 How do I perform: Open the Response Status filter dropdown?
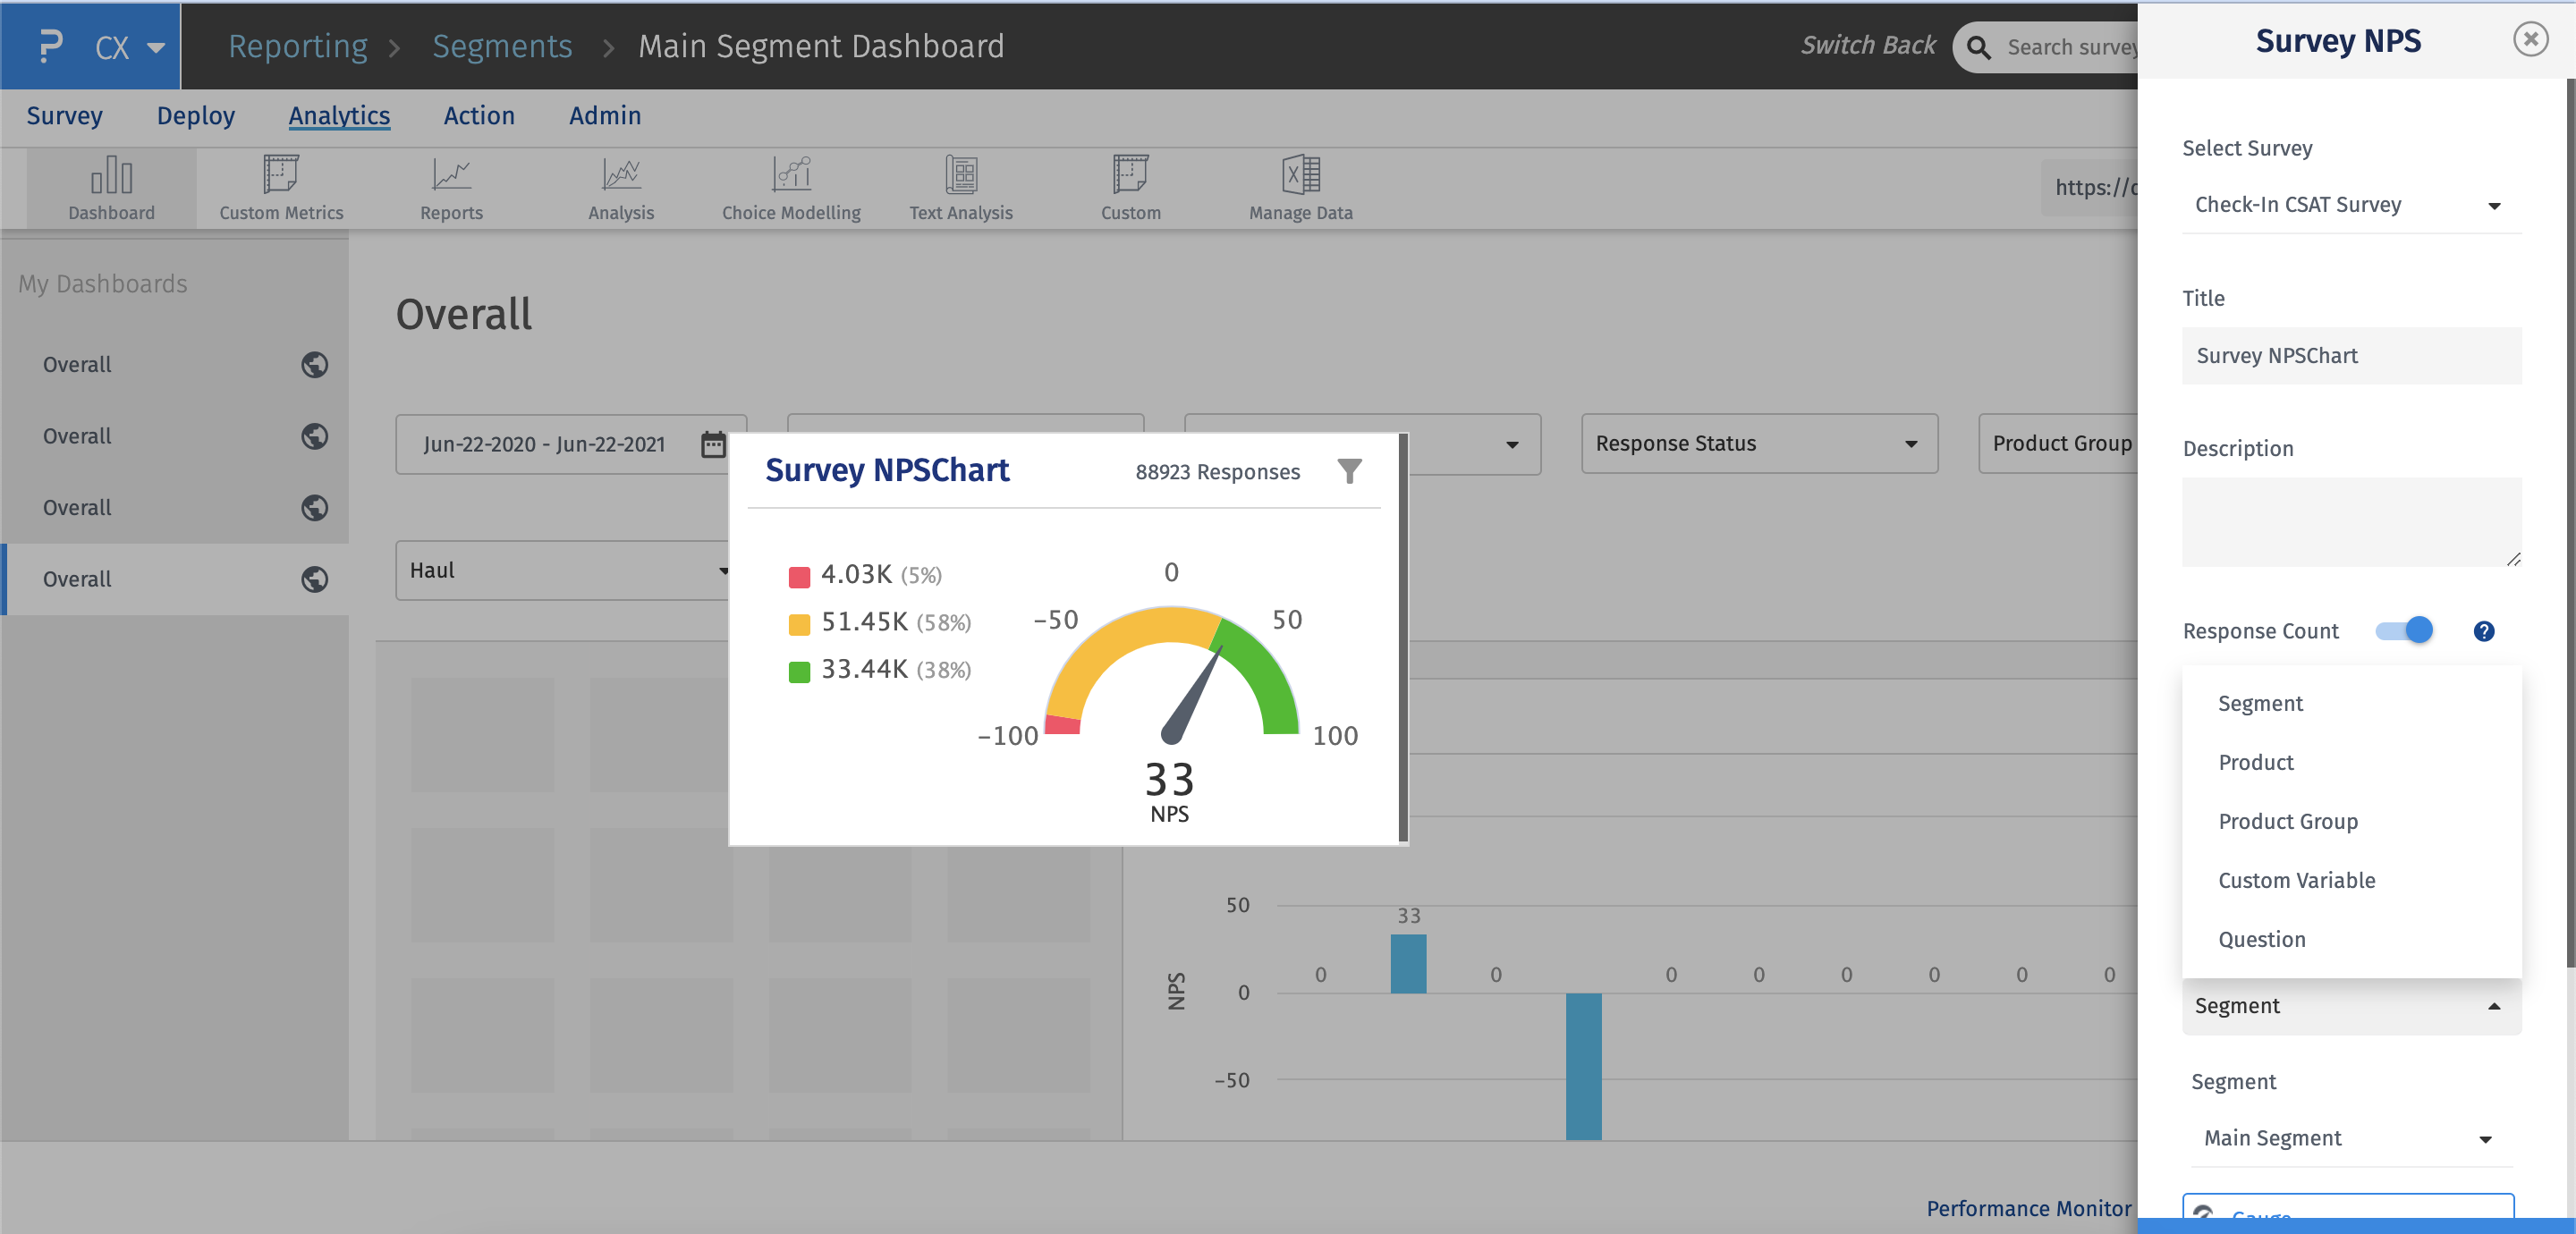(1759, 444)
